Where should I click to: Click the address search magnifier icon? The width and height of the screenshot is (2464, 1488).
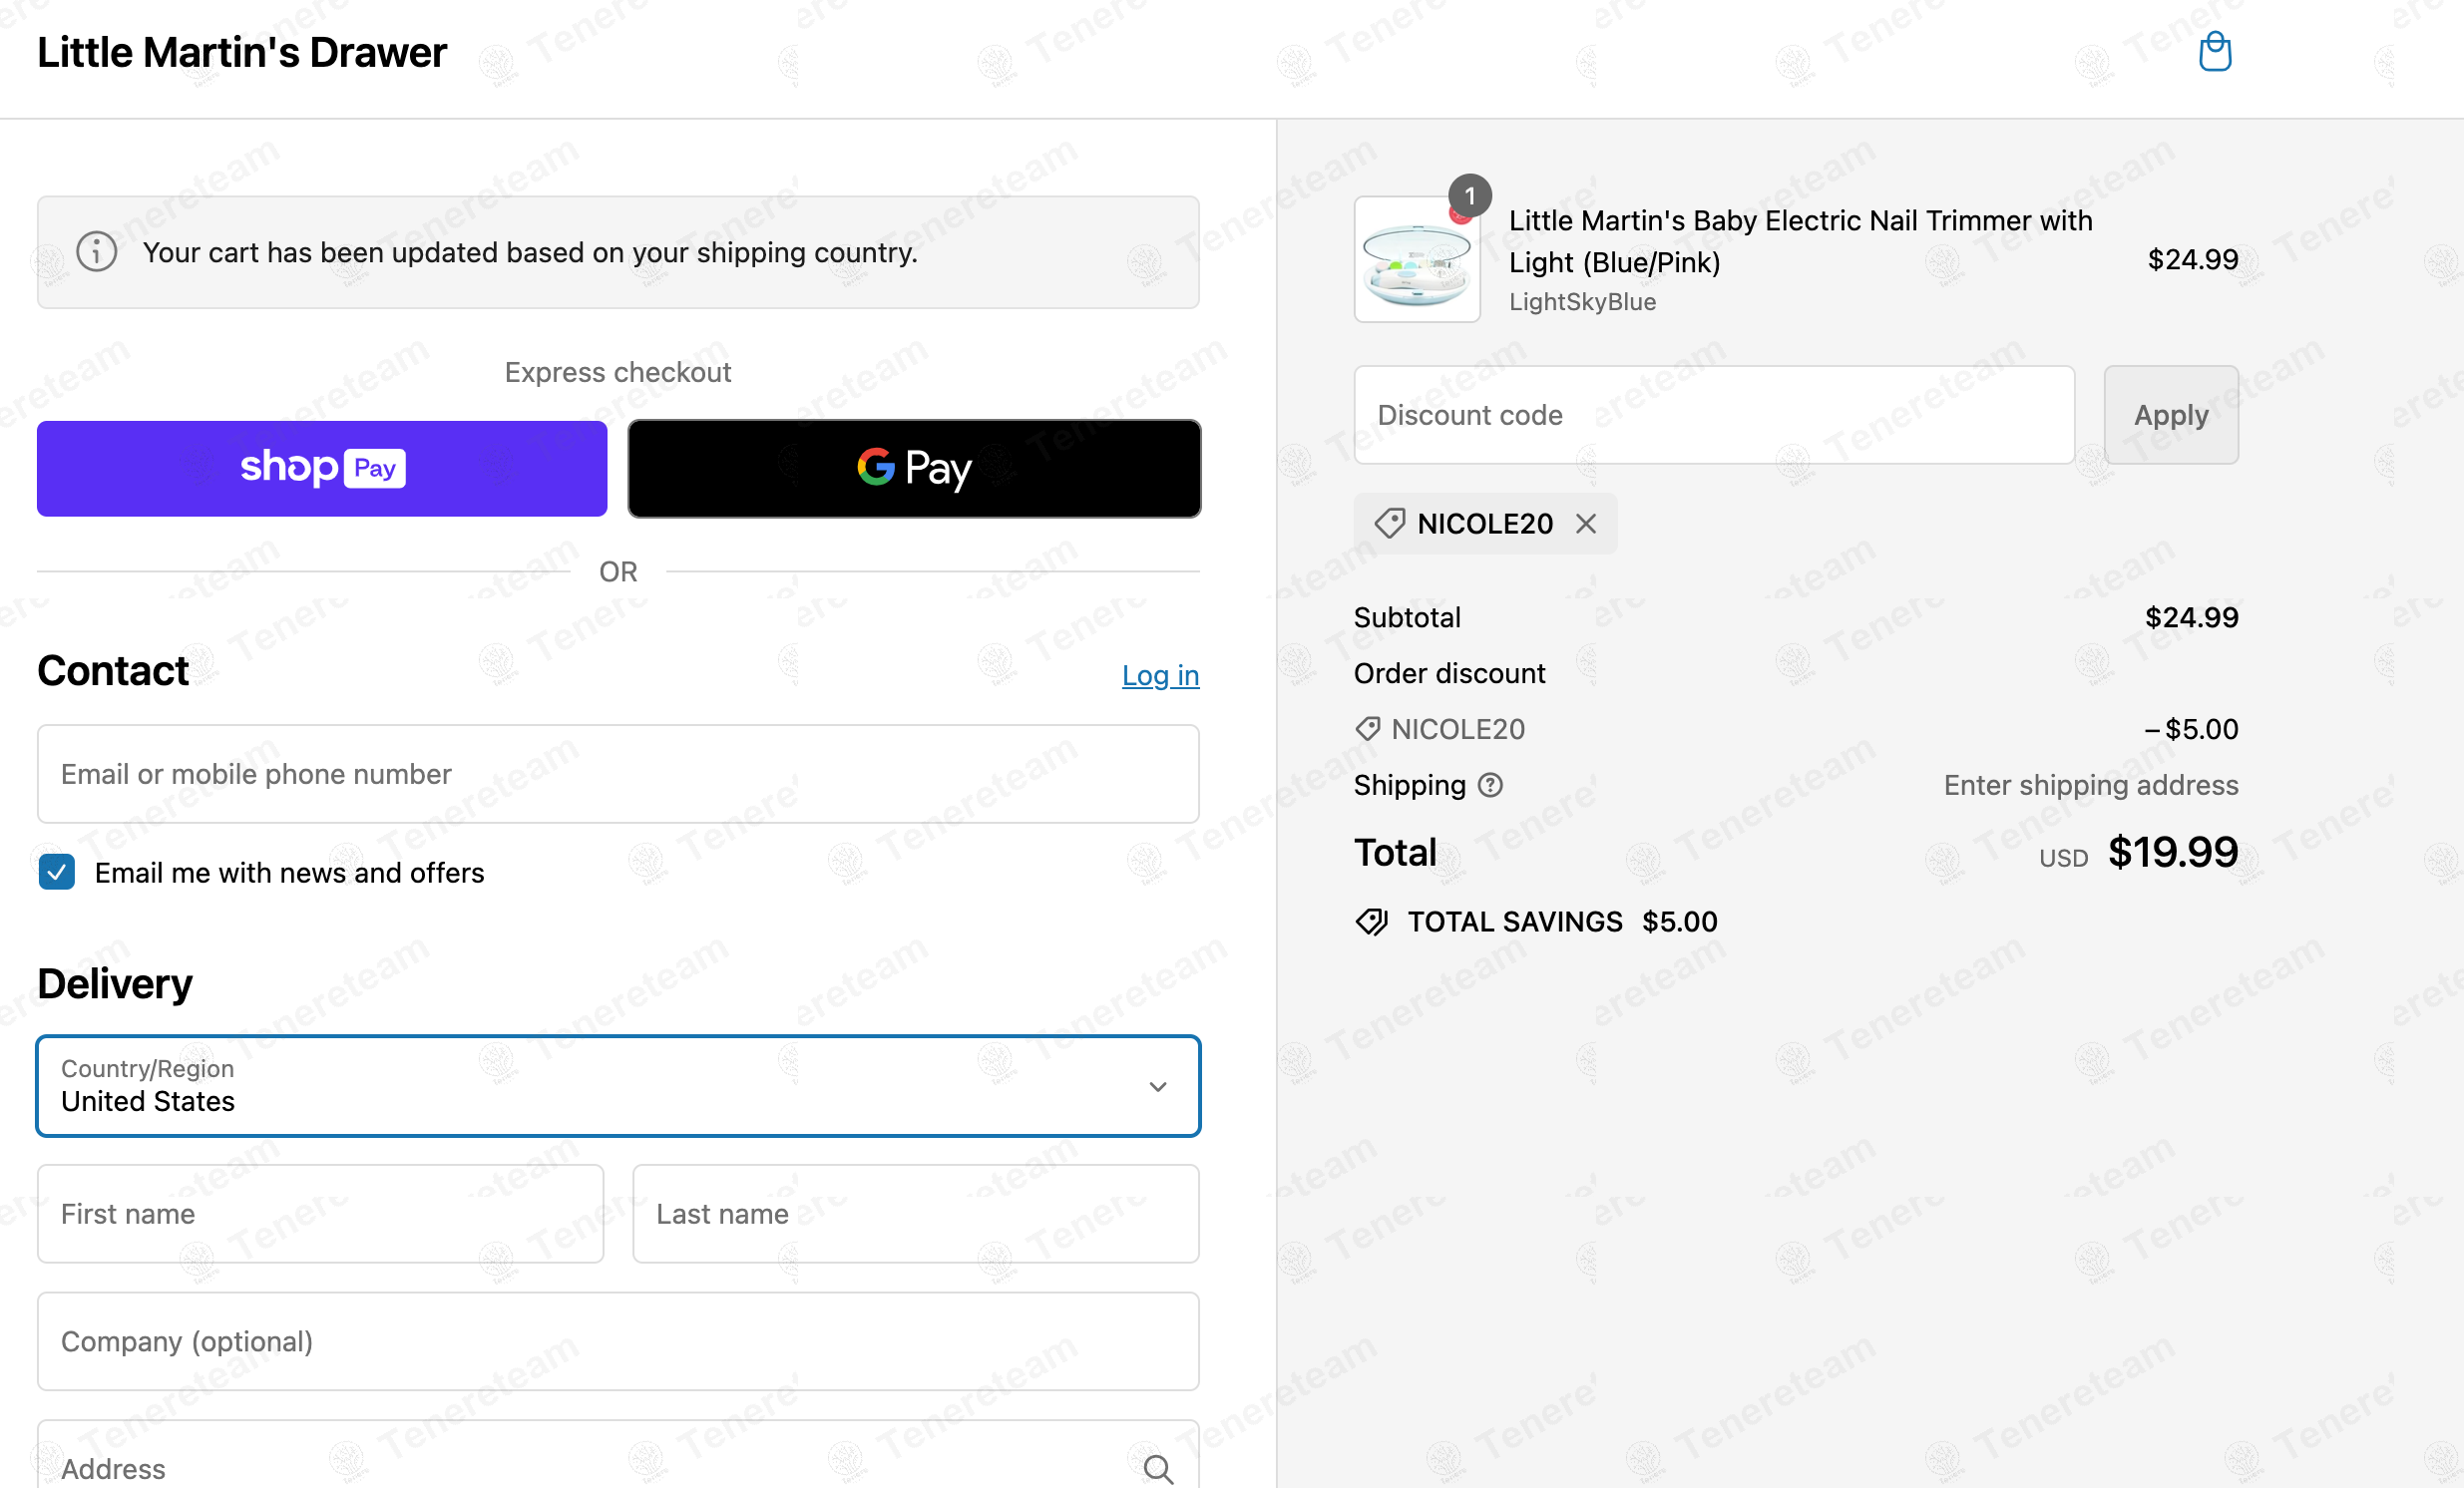tap(1158, 1469)
